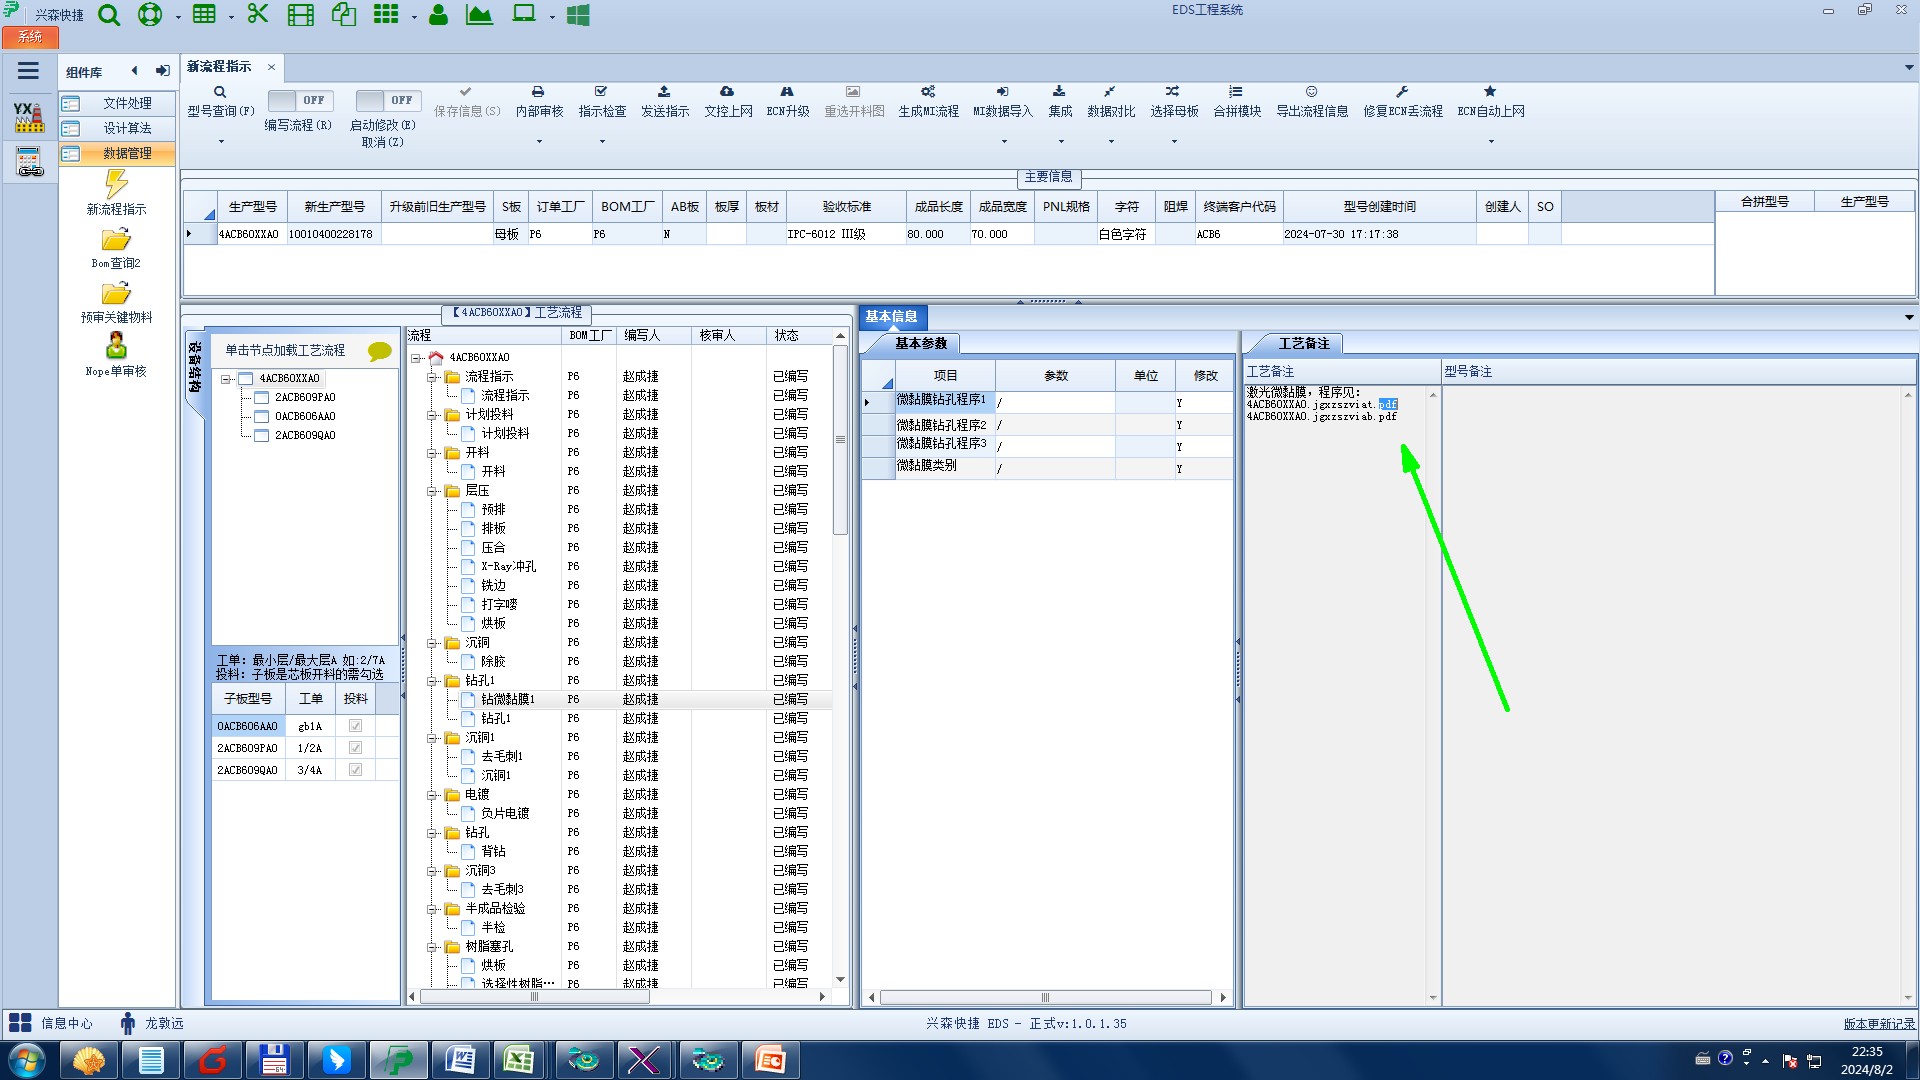Image resolution: width=1920 pixels, height=1080 pixels.
Task: Open the Bom查询2 folder icon
Action: (x=116, y=240)
